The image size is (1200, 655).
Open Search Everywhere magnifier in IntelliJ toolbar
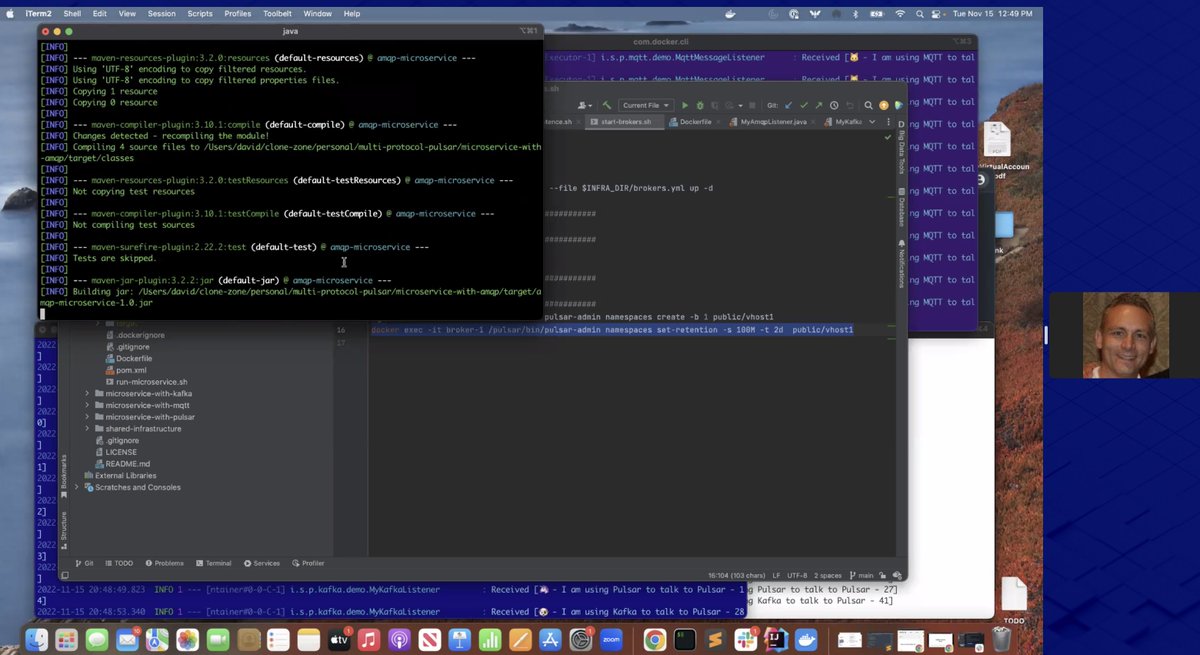coord(869,105)
